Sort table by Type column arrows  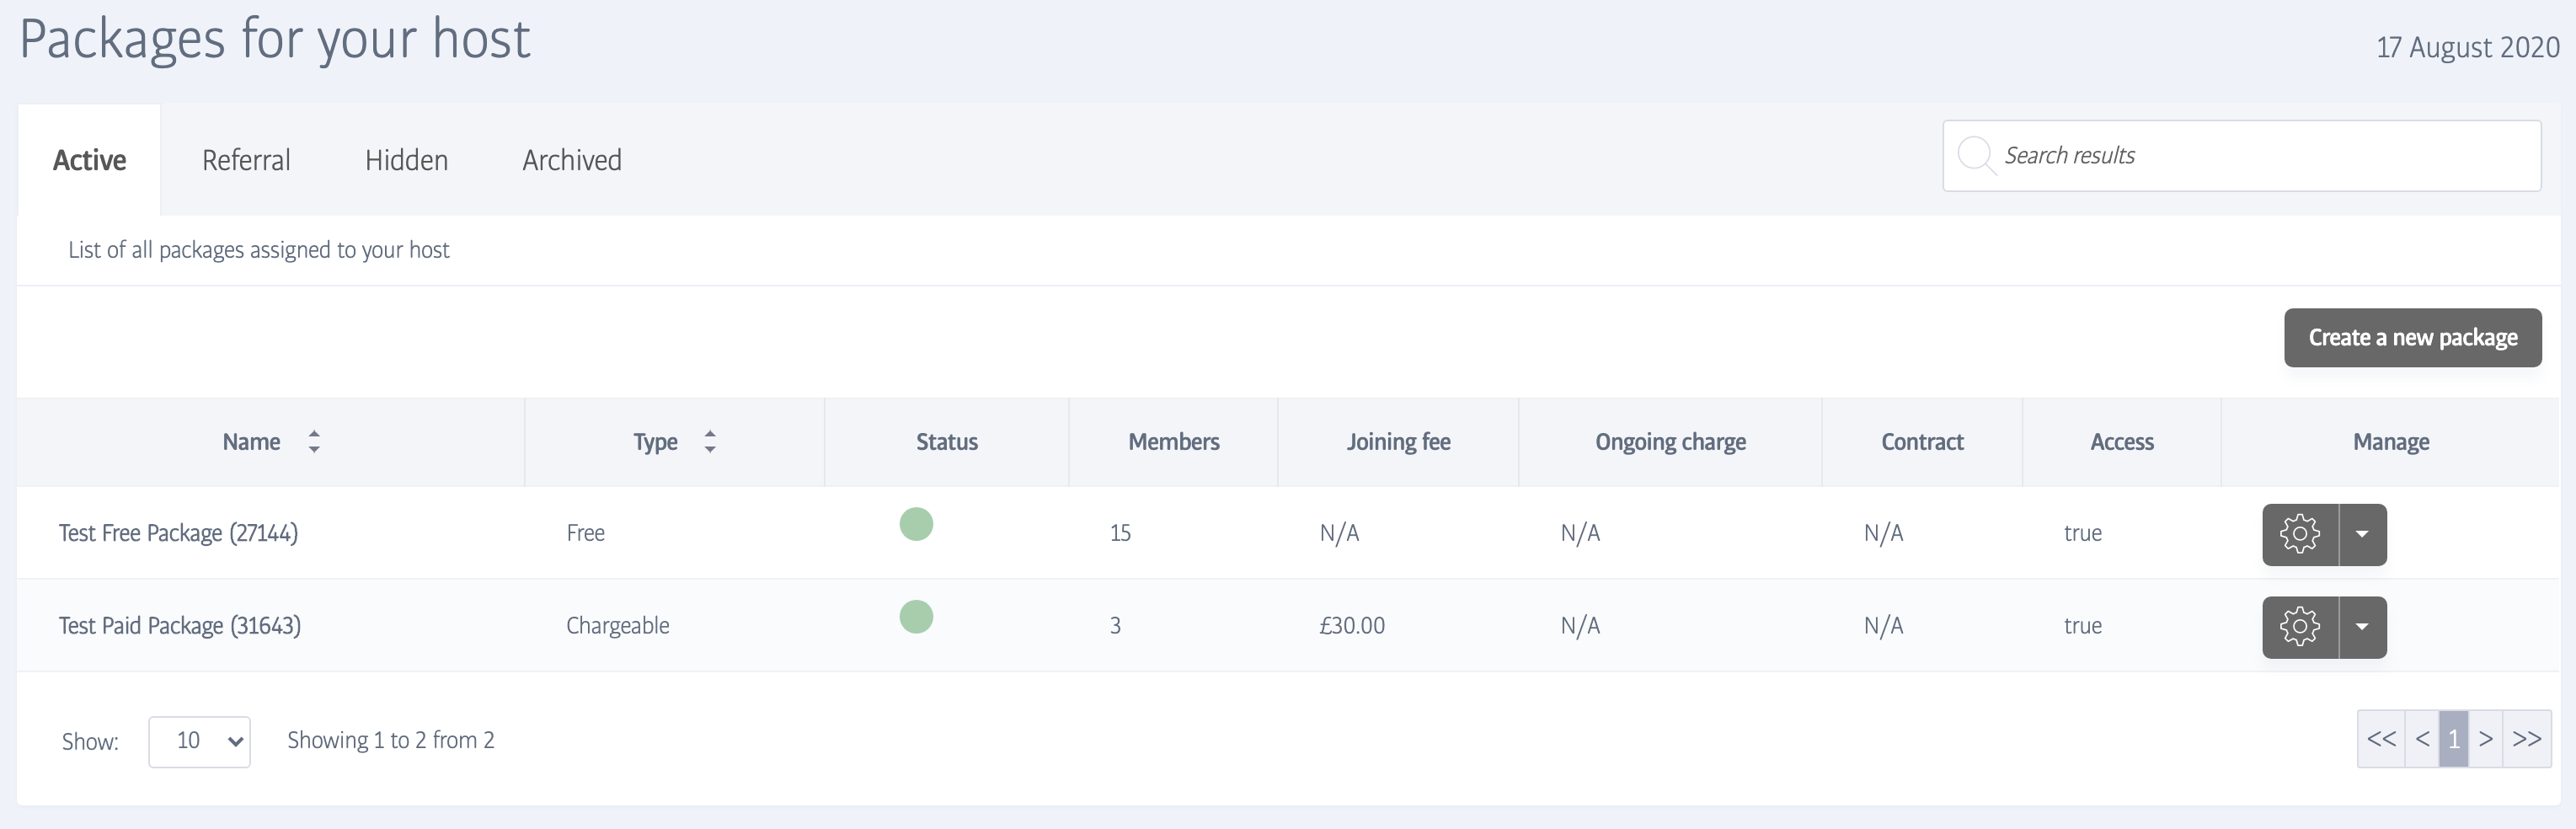pyautogui.click(x=710, y=442)
